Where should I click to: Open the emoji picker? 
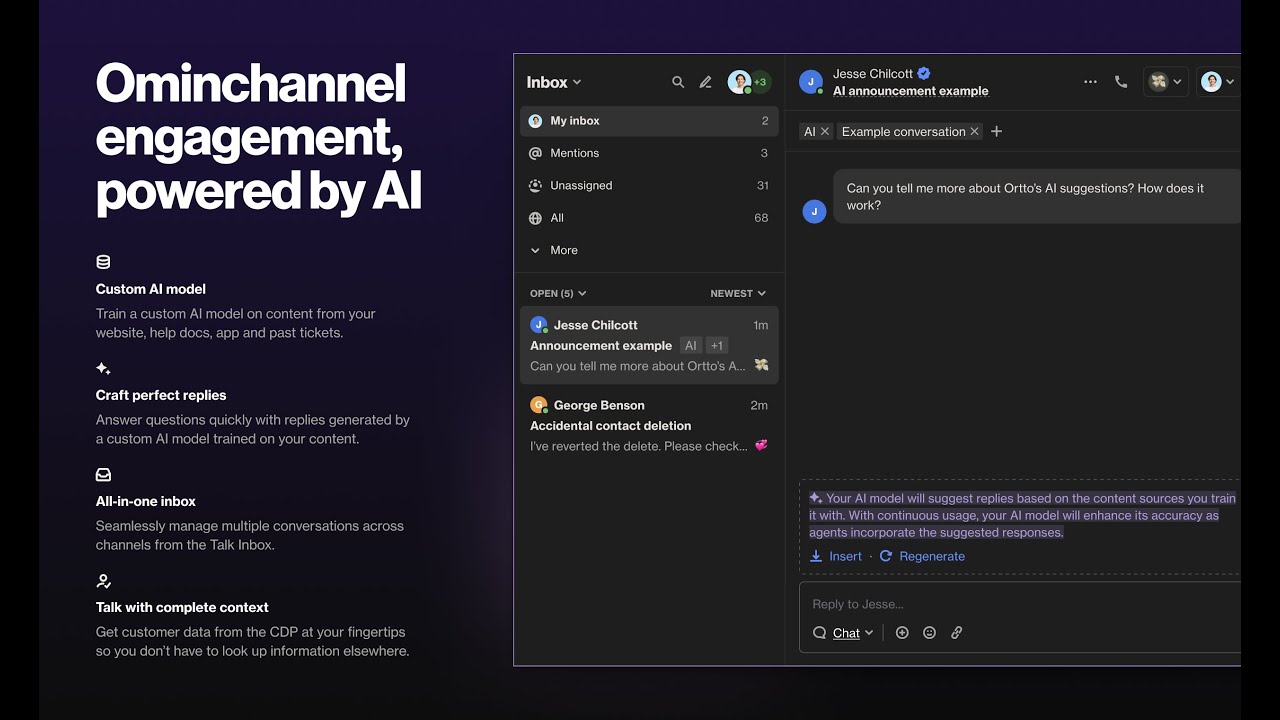pyautogui.click(x=929, y=633)
